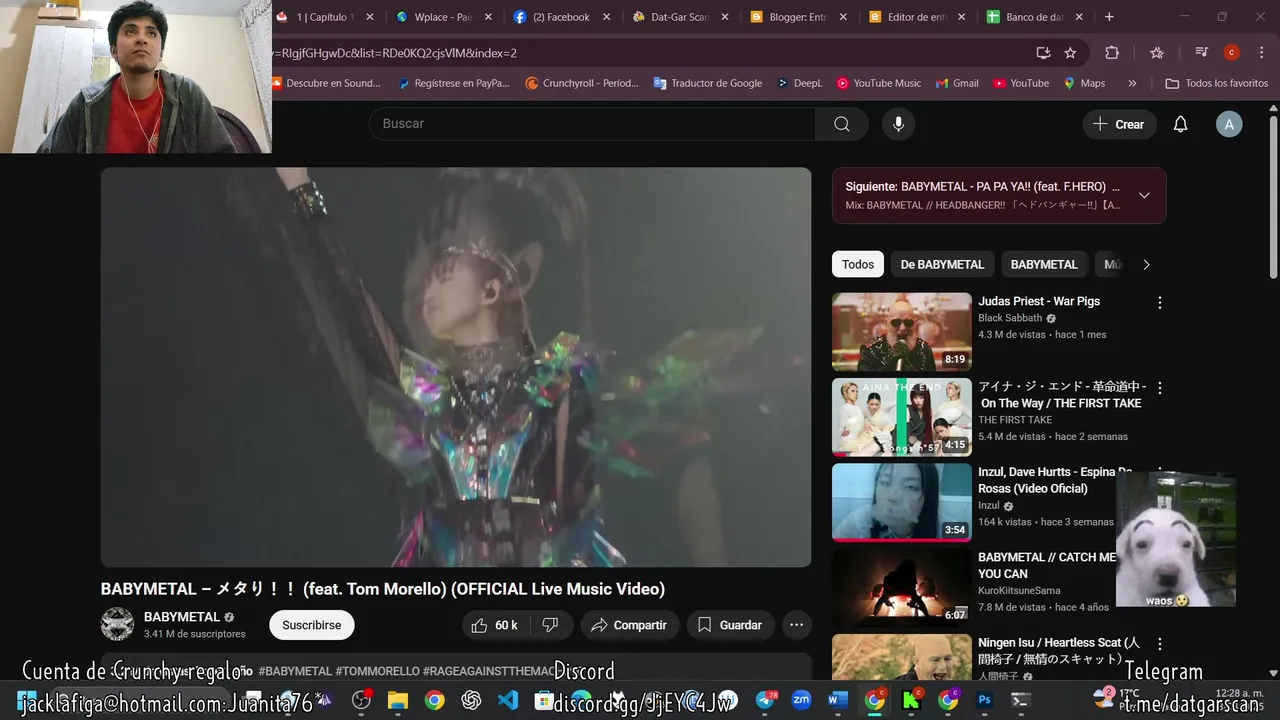Viewport: 1280px width, 720px height.
Task: Open media controls icon in Chrome toolbar
Action: pos(1202,53)
